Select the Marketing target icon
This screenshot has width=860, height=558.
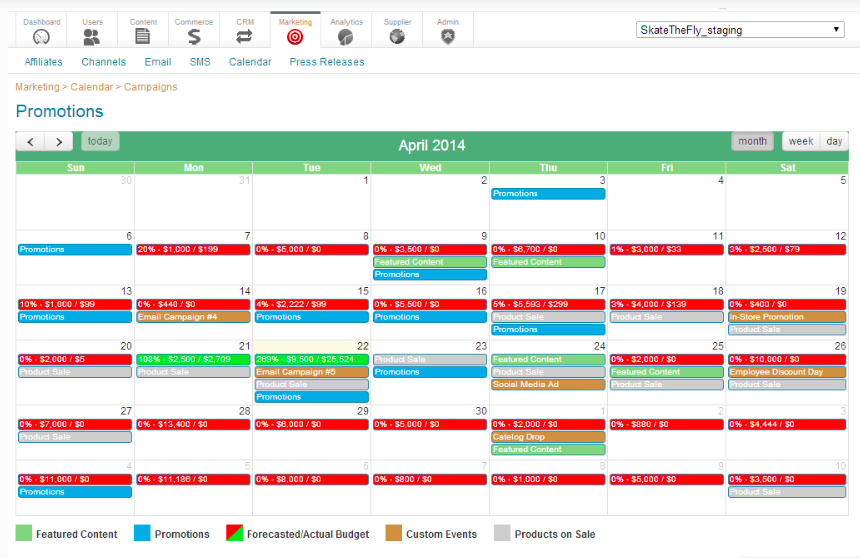click(295, 37)
